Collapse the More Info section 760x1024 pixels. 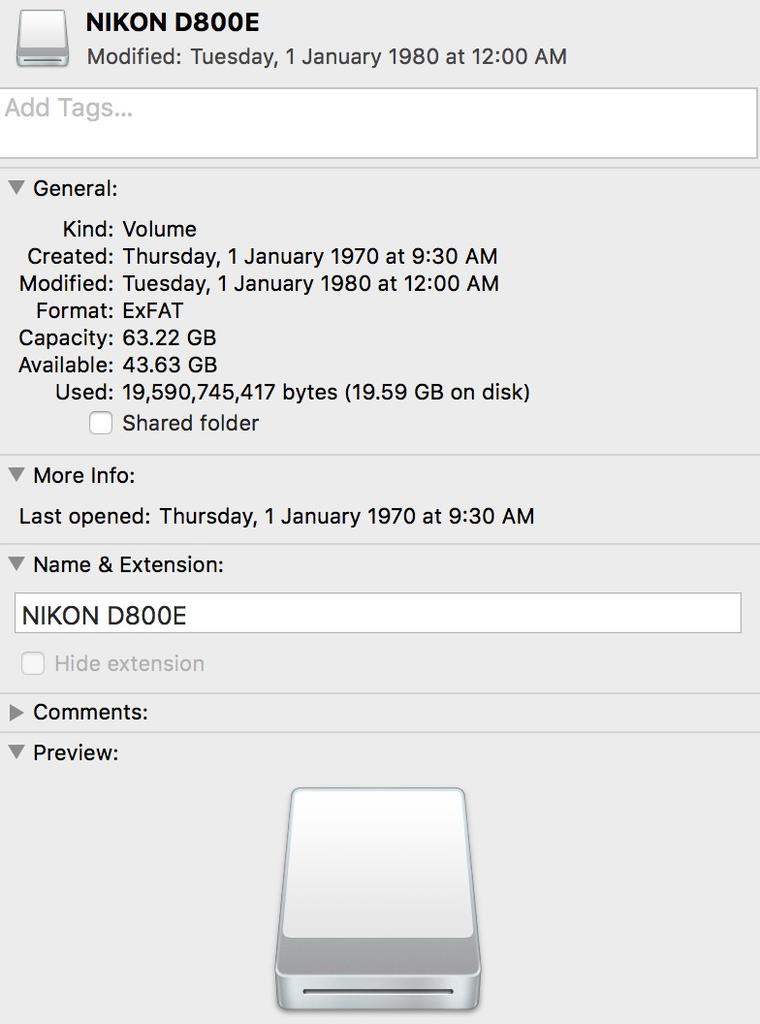click(x=16, y=475)
